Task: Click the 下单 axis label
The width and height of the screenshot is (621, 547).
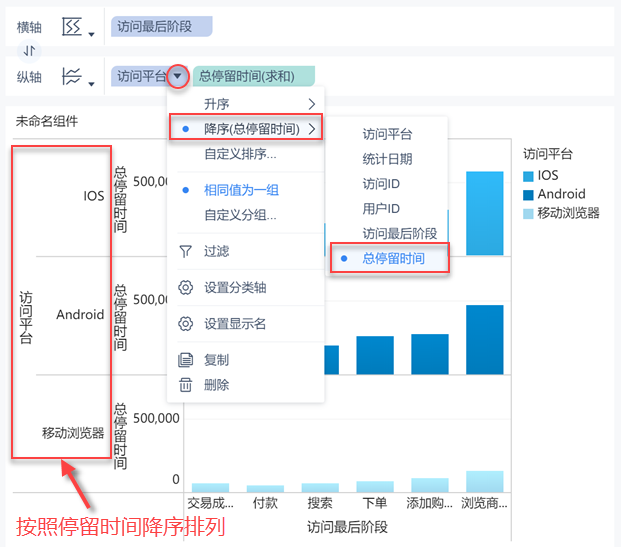Action: click(375, 503)
